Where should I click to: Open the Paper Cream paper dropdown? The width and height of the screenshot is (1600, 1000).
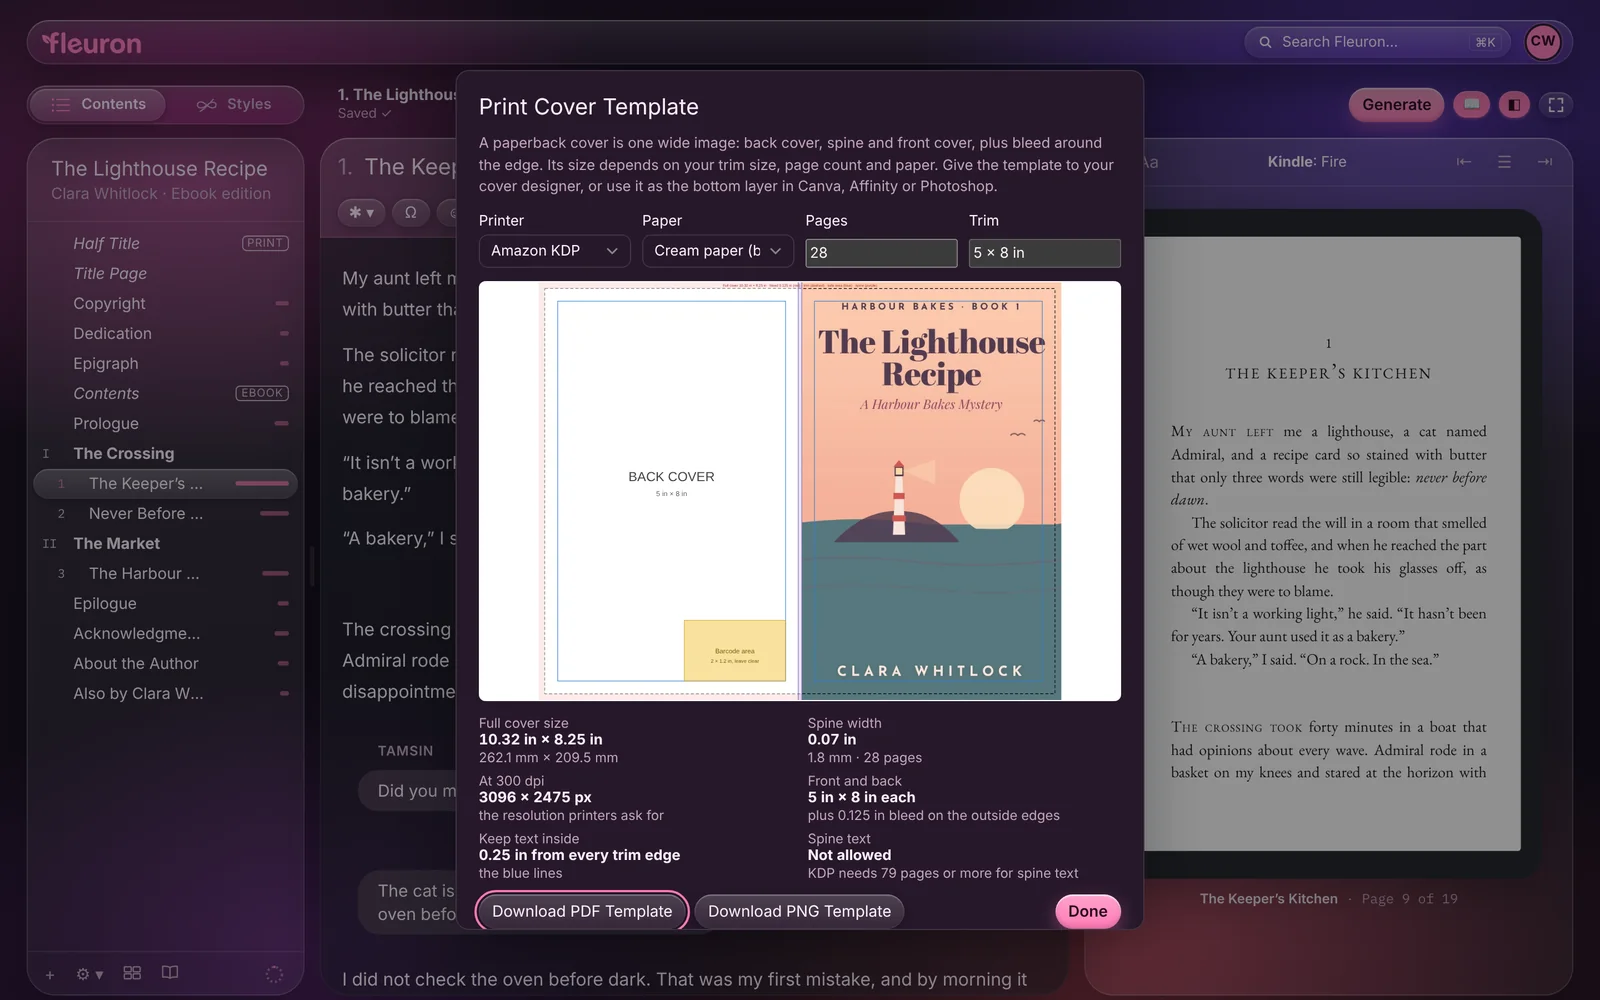717,251
